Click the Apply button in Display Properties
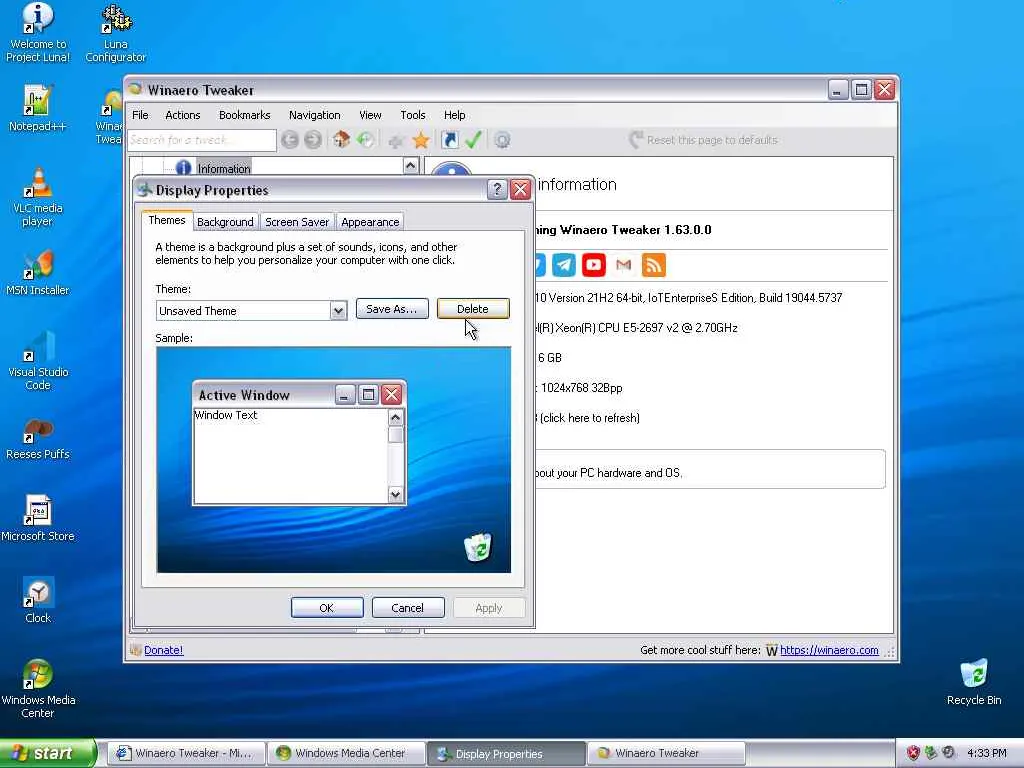The width and height of the screenshot is (1024, 768). (488, 608)
